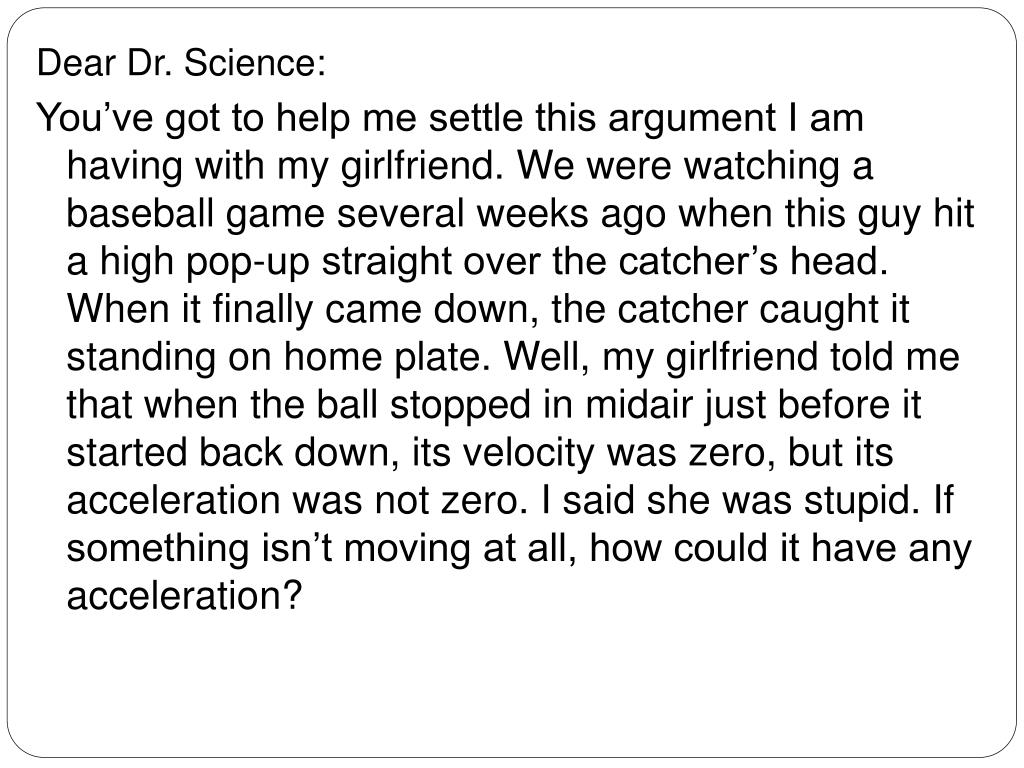Click the blank area below the paragraph

click(512, 686)
